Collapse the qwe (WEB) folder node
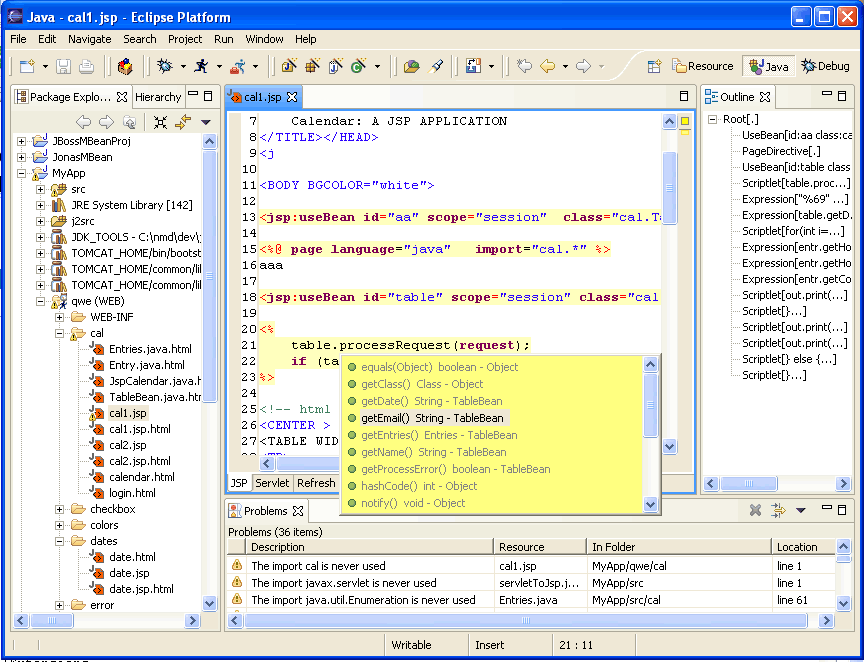Viewport: 864px width, 662px height. point(40,301)
